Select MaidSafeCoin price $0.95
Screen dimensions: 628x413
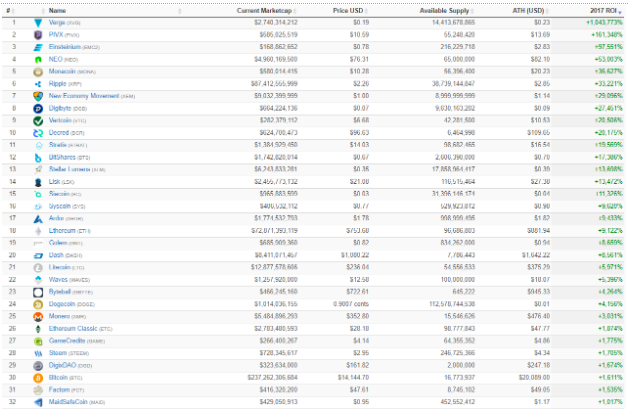(x=361, y=403)
